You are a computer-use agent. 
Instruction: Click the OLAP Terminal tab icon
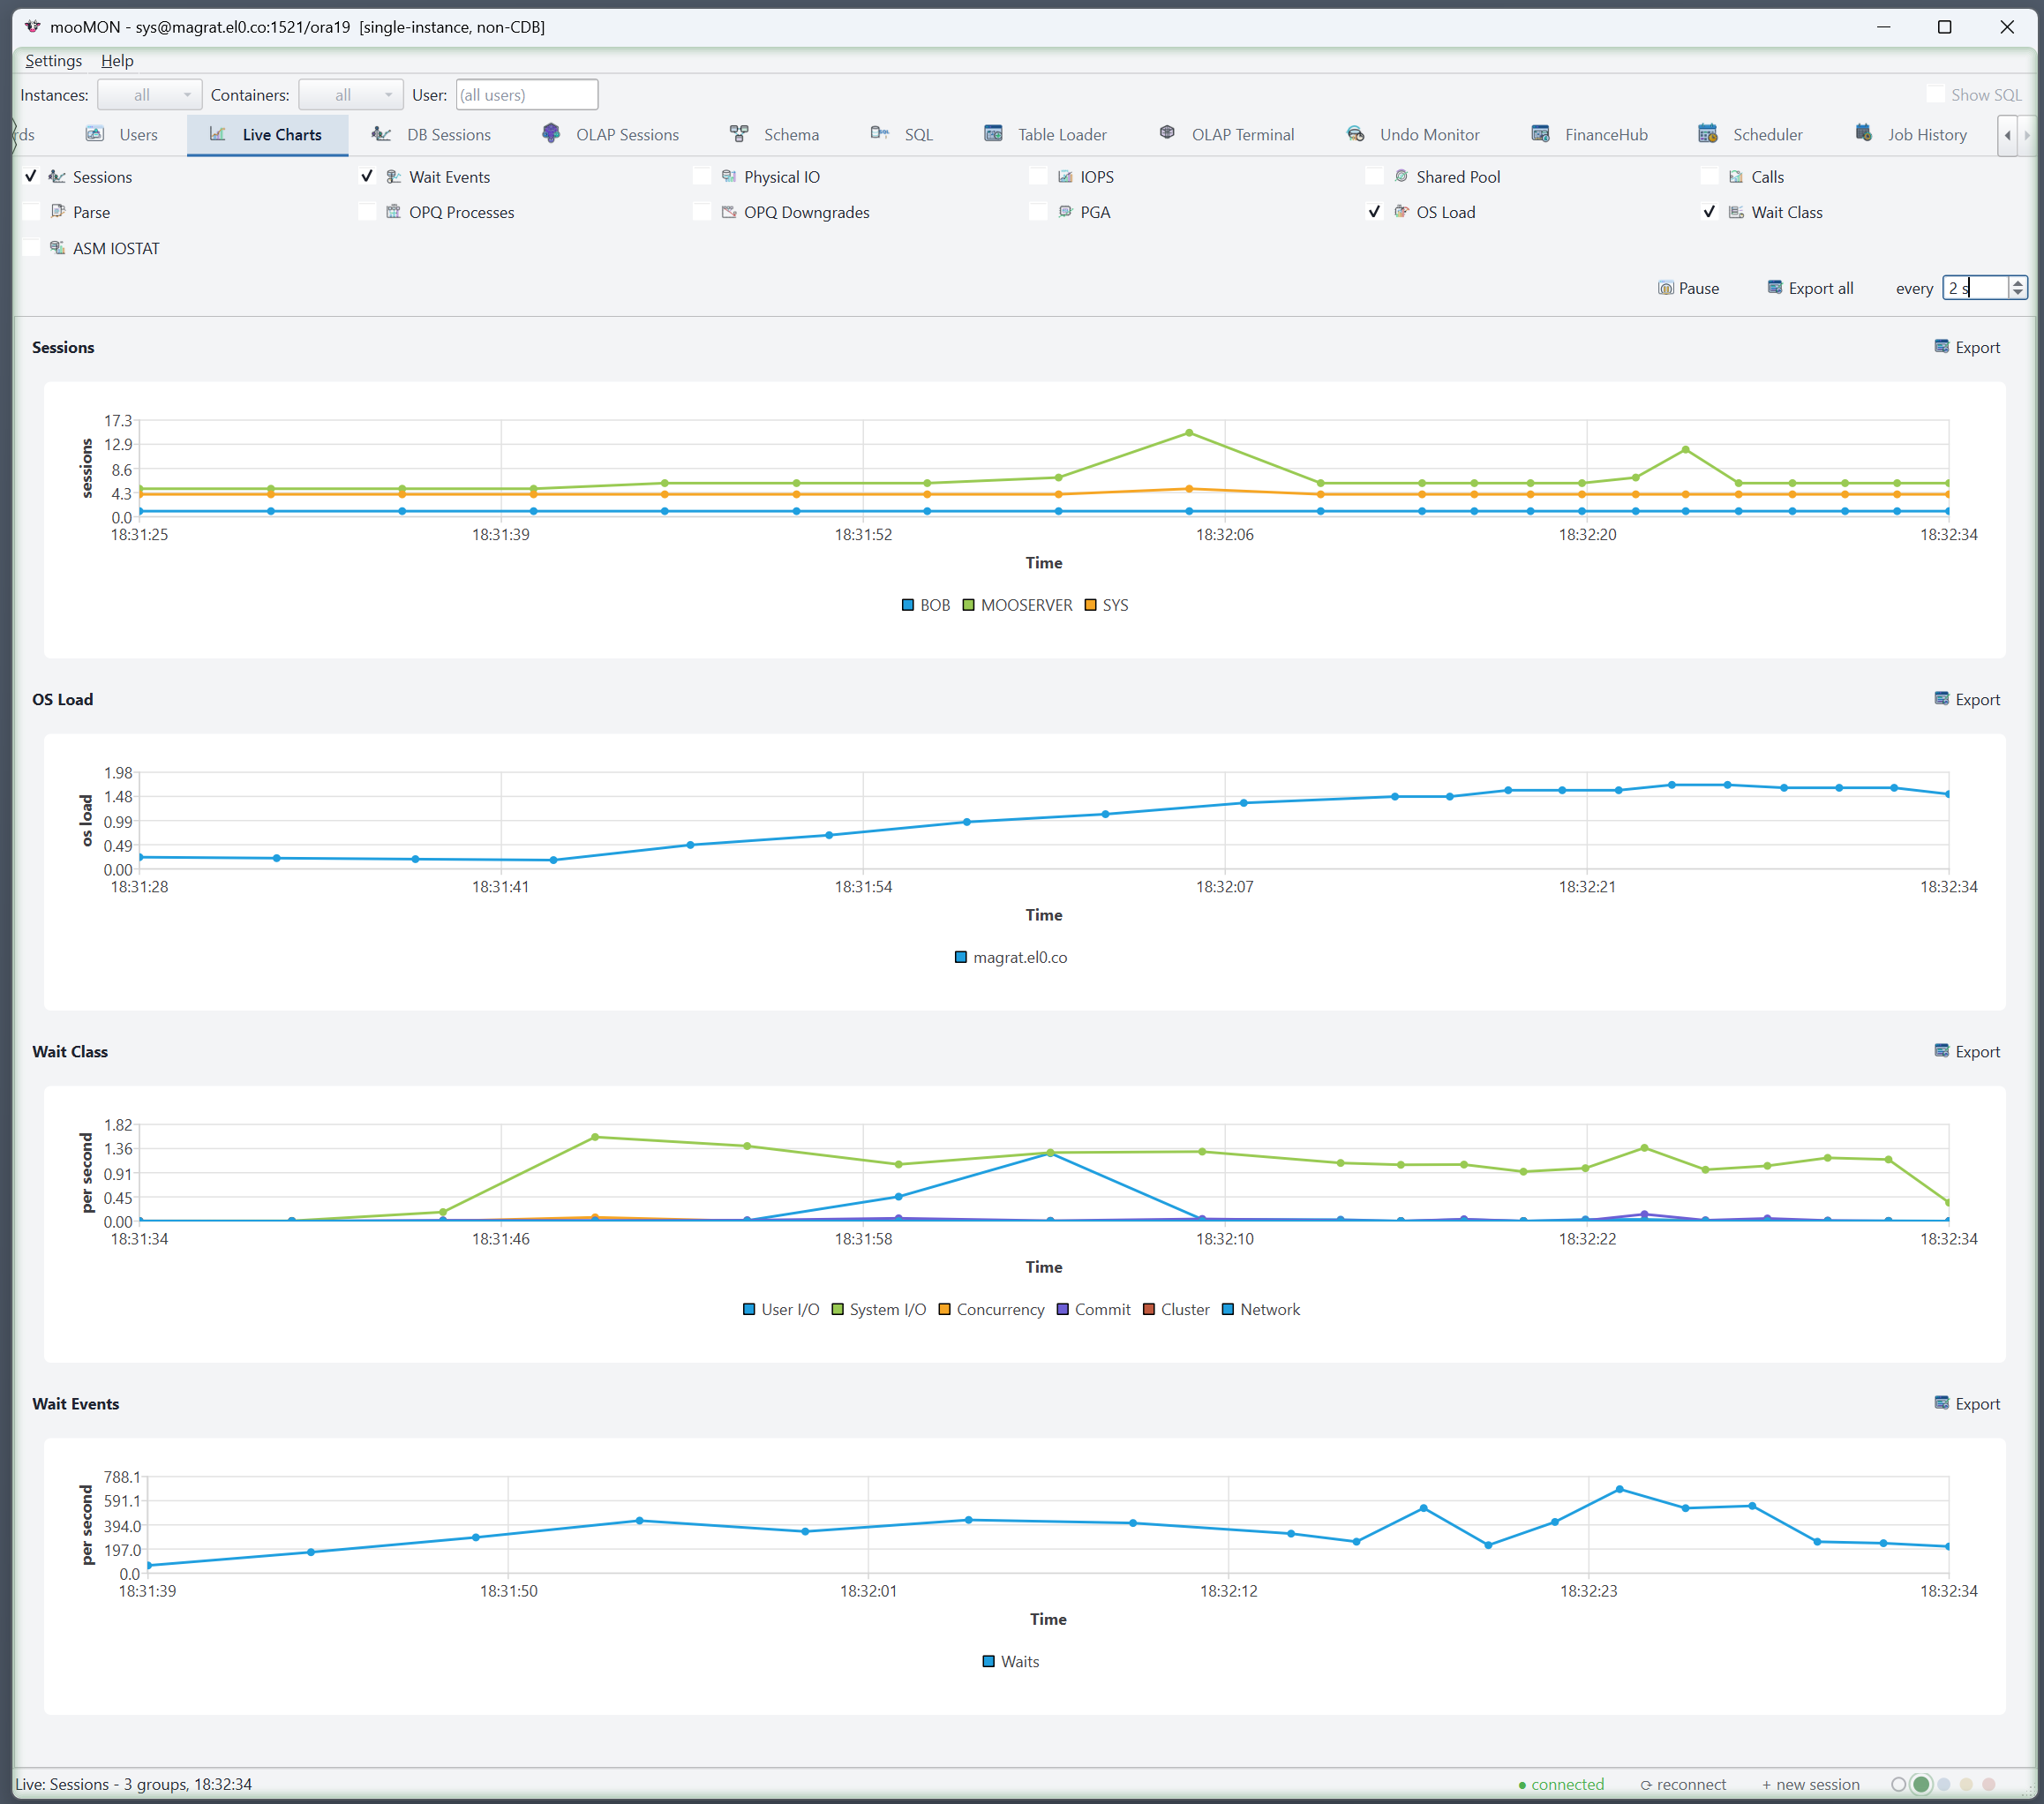pos(1167,133)
